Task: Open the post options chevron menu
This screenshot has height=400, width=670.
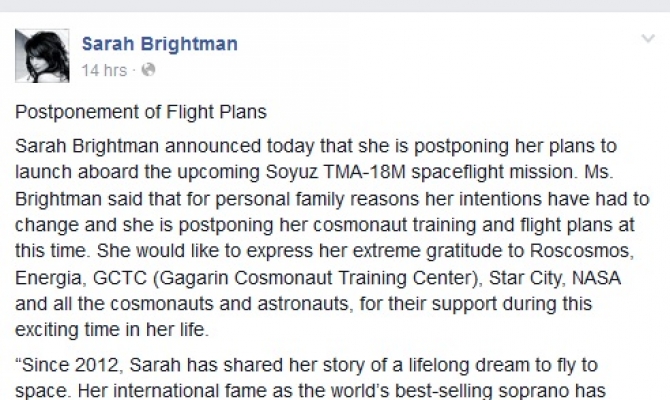Action: point(647,39)
